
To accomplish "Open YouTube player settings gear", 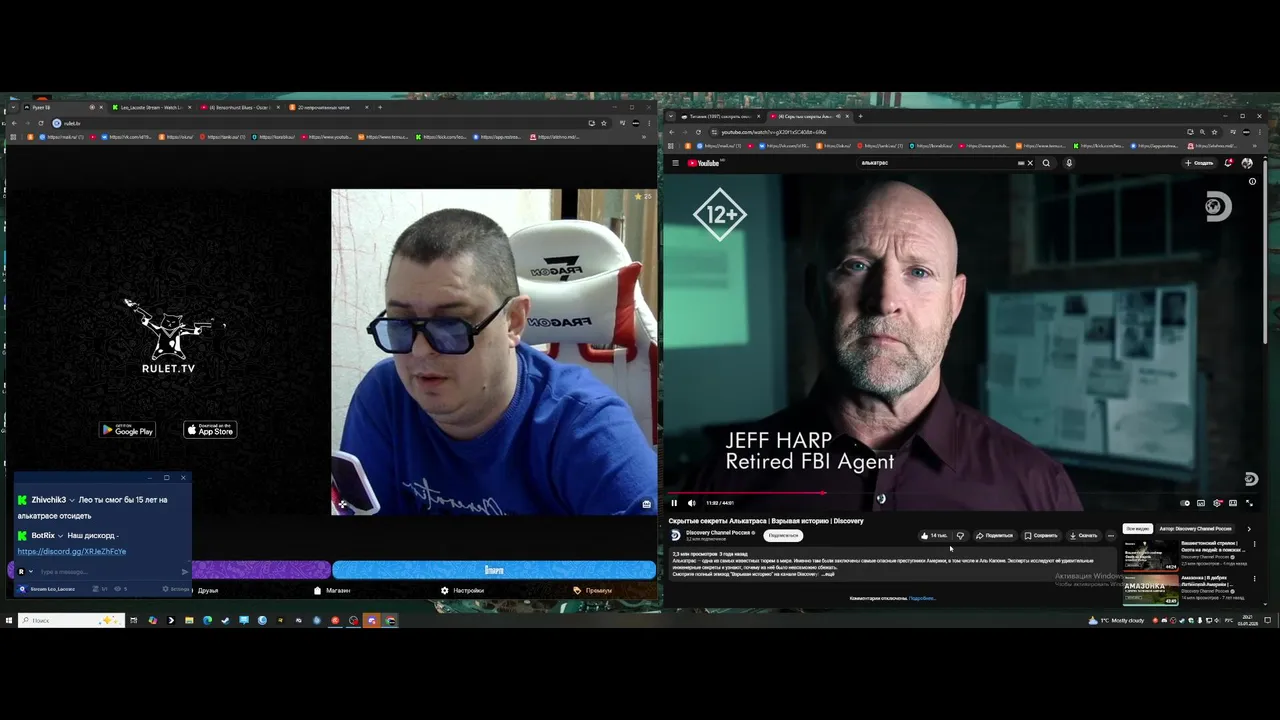I will click(x=1217, y=503).
